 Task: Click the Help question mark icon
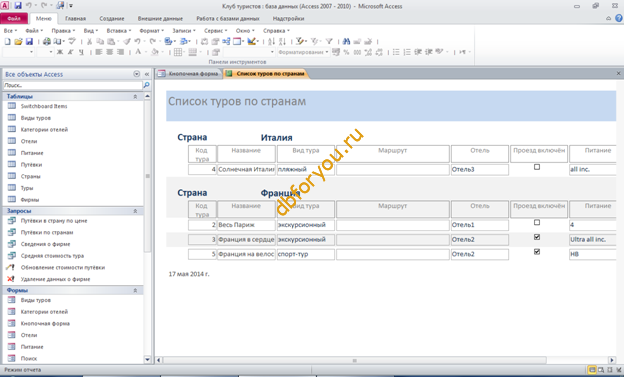(x=619, y=18)
